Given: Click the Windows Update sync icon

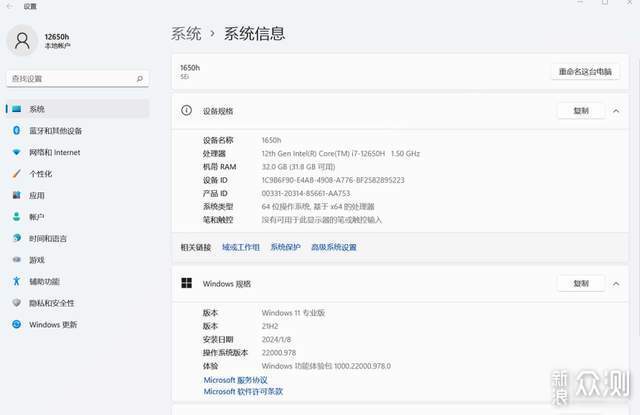Looking at the screenshot, I should coord(16,324).
